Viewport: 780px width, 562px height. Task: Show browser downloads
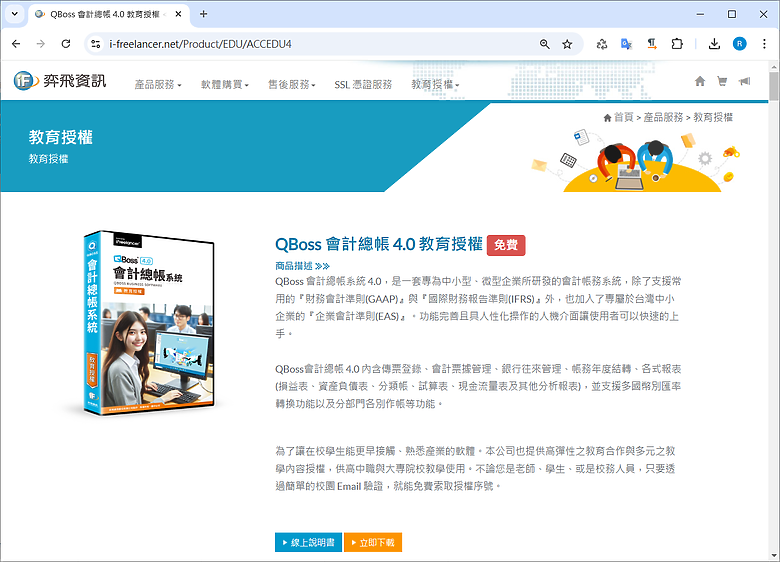click(x=714, y=44)
